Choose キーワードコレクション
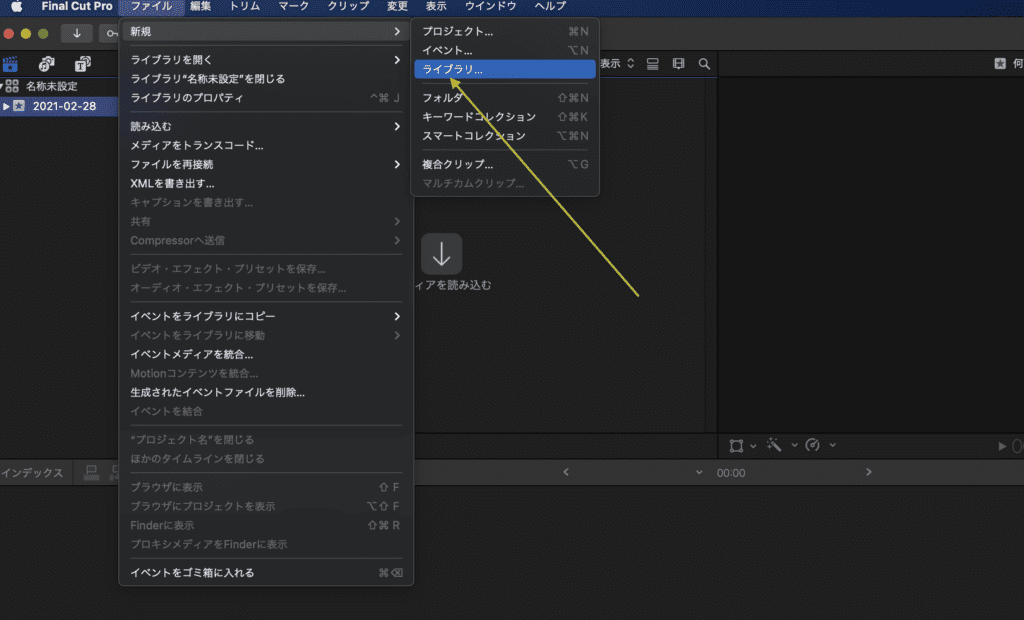This screenshot has width=1024, height=620. point(505,117)
